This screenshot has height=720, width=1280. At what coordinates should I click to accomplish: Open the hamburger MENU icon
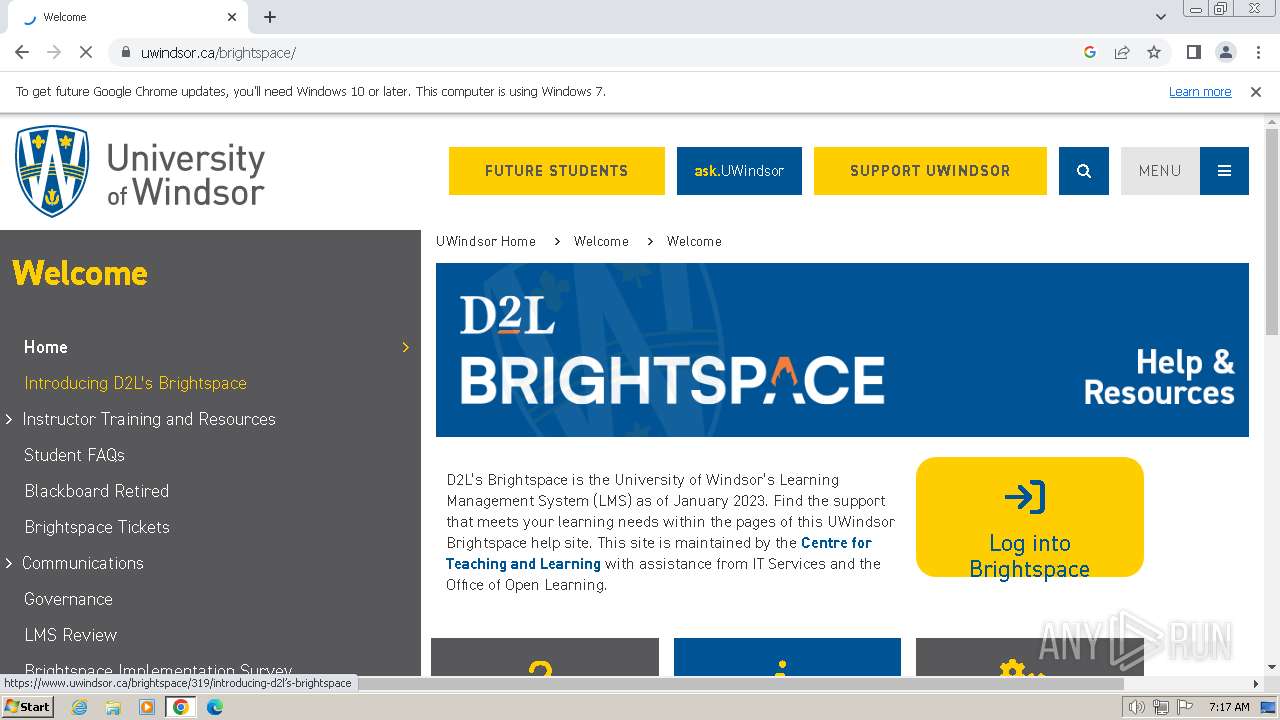pos(1224,171)
